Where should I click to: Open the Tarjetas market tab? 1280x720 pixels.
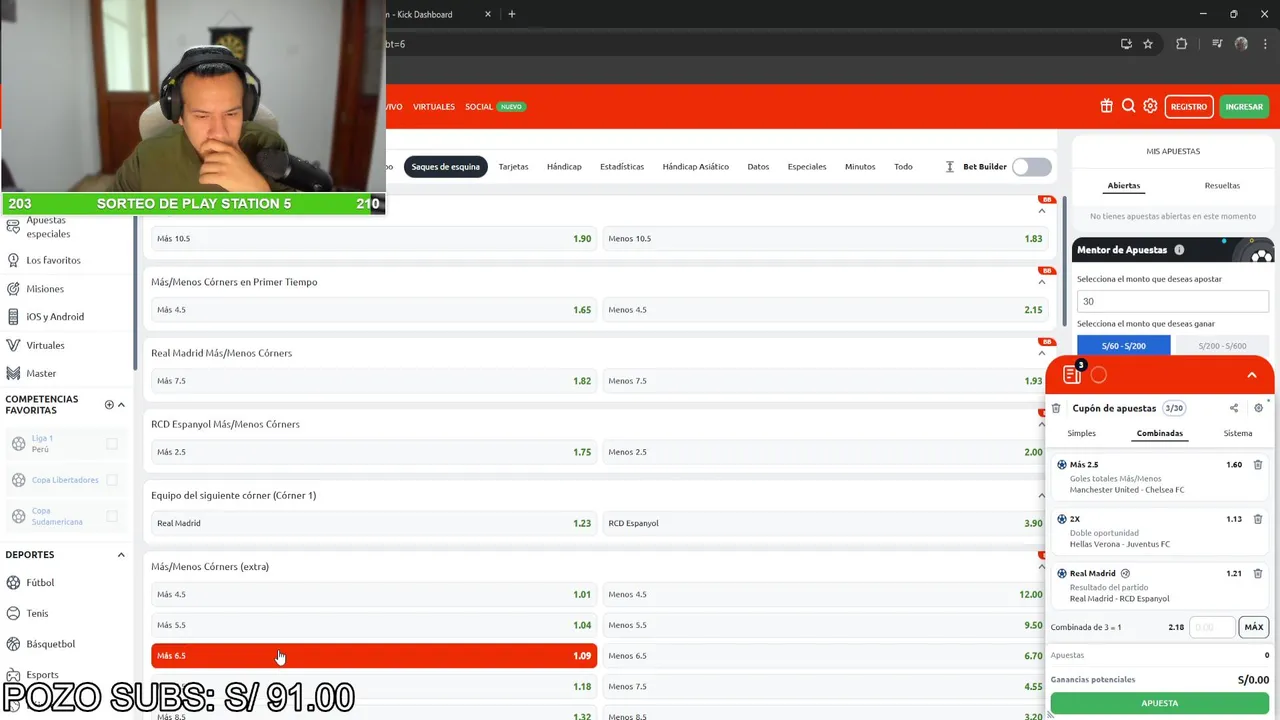pos(513,167)
